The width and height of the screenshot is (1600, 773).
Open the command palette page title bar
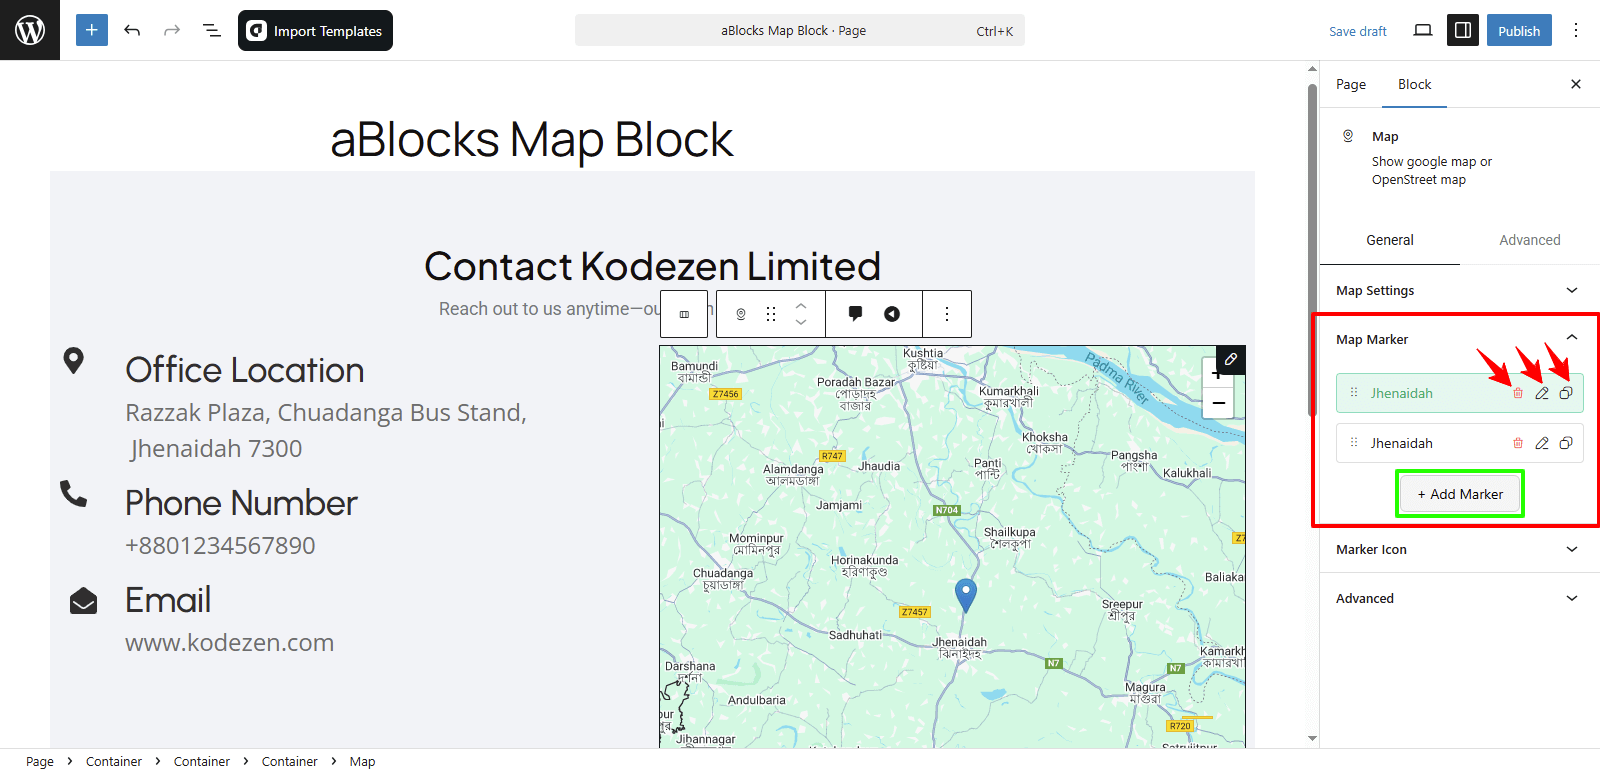click(x=800, y=30)
